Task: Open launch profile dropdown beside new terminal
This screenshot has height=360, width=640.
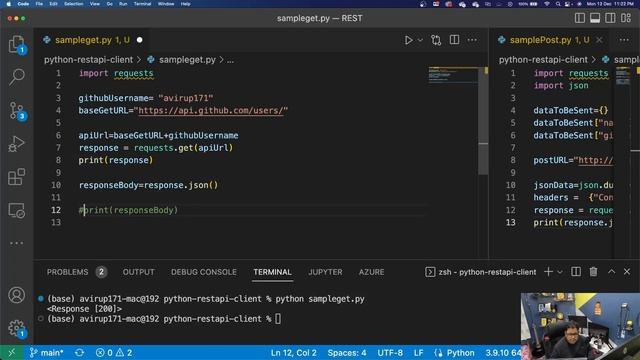Action: [560, 272]
